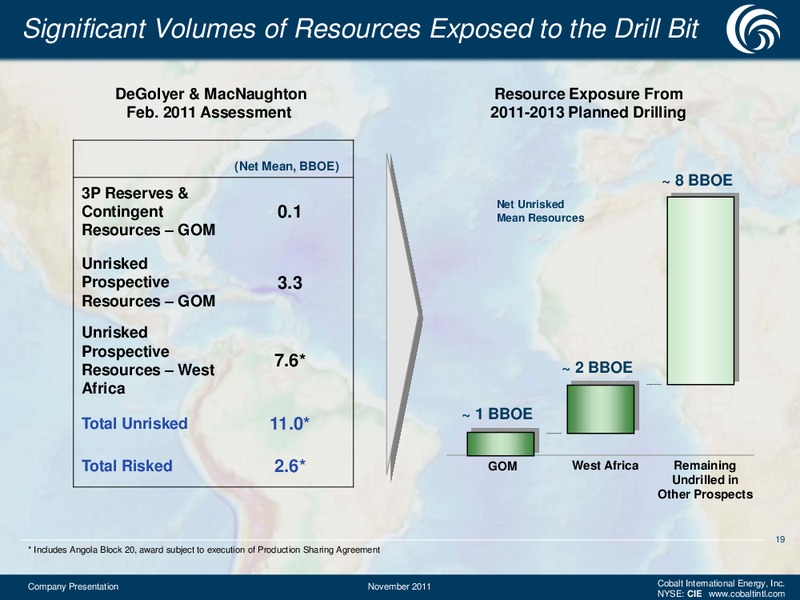Click the 'Total Unrisked' label
The width and height of the screenshot is (800, 600).
[x=135, y=423]
